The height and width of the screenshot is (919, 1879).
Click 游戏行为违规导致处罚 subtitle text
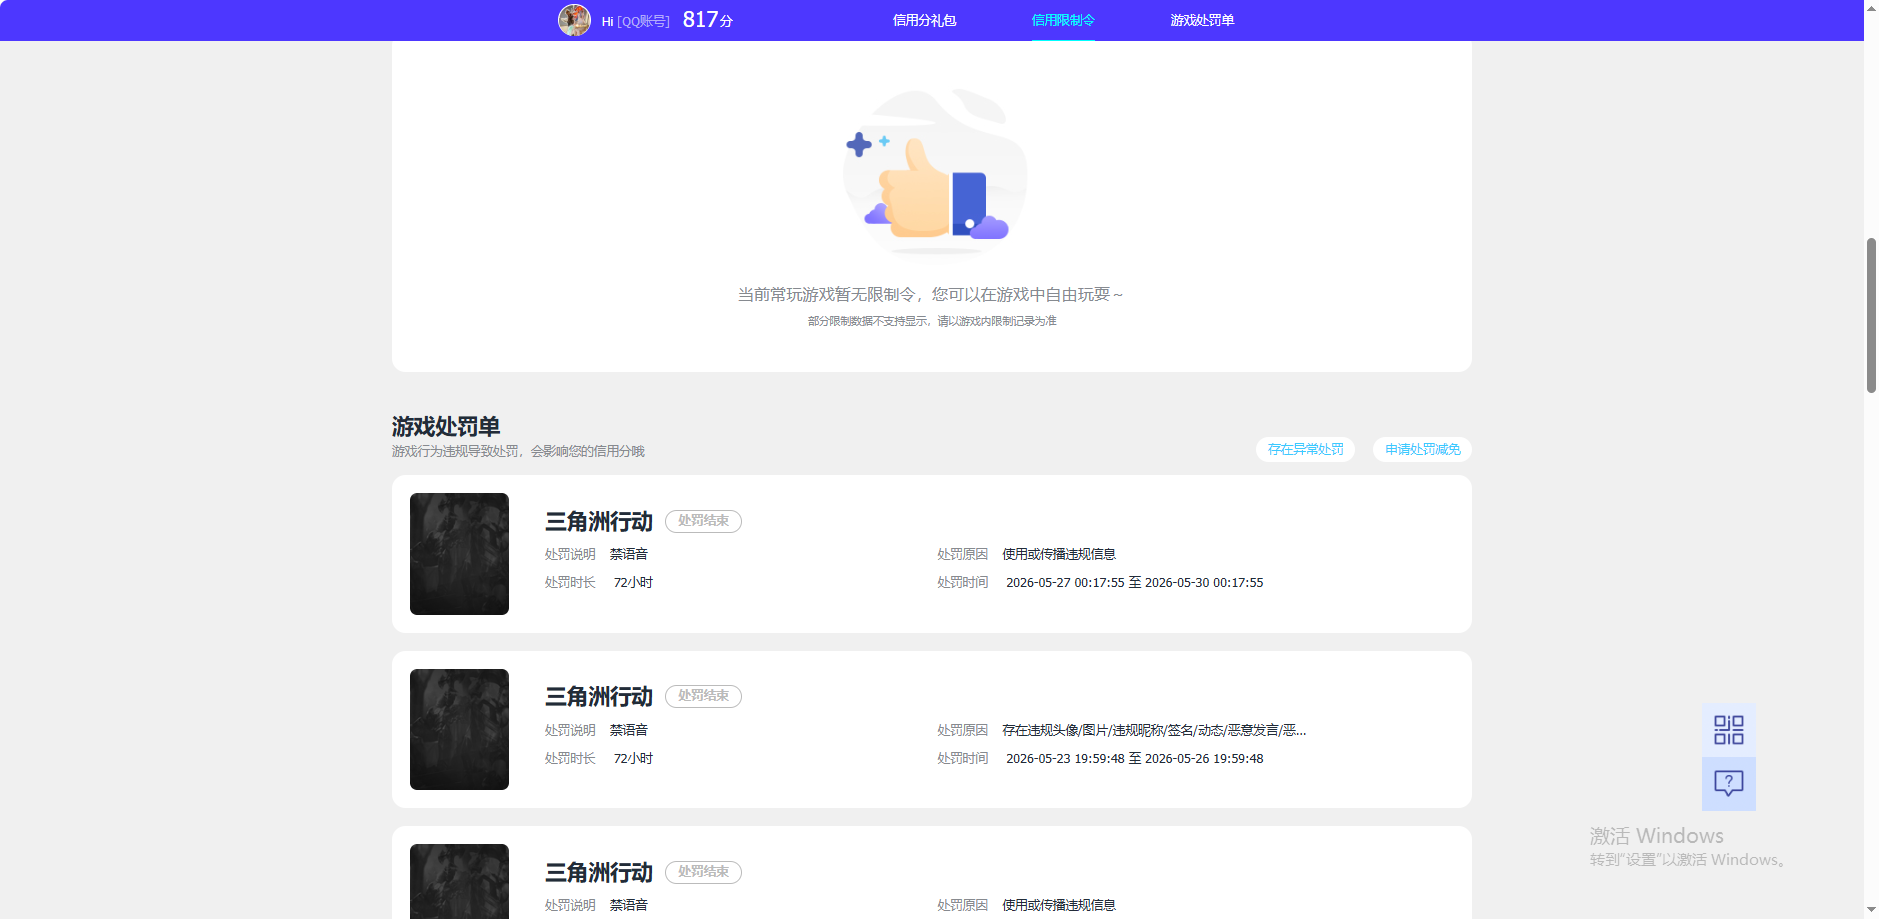[x=518, y=452]
